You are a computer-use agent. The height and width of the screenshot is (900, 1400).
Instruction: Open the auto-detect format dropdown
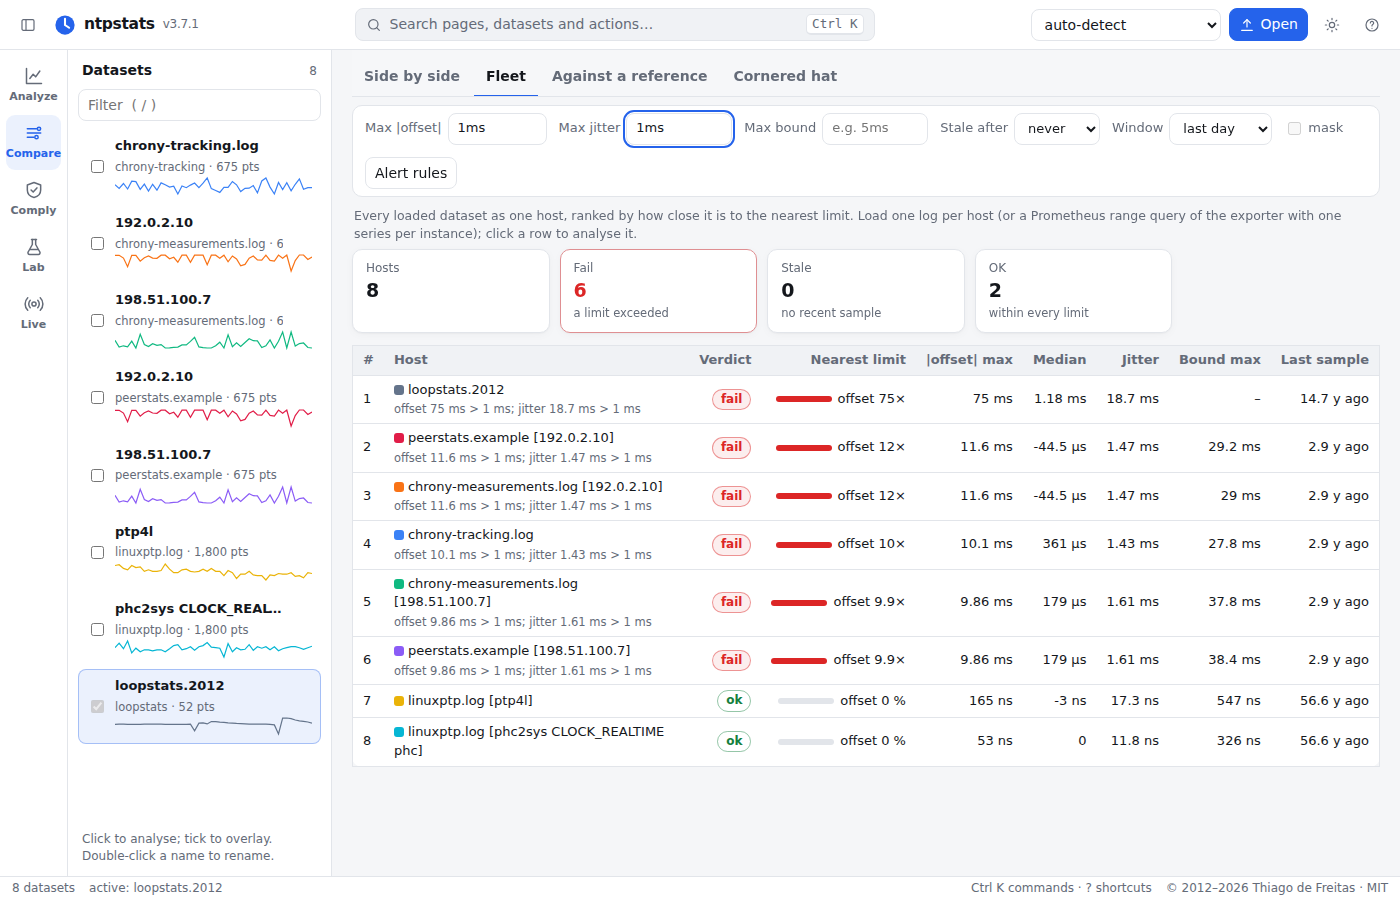(x=1126, y=25)
